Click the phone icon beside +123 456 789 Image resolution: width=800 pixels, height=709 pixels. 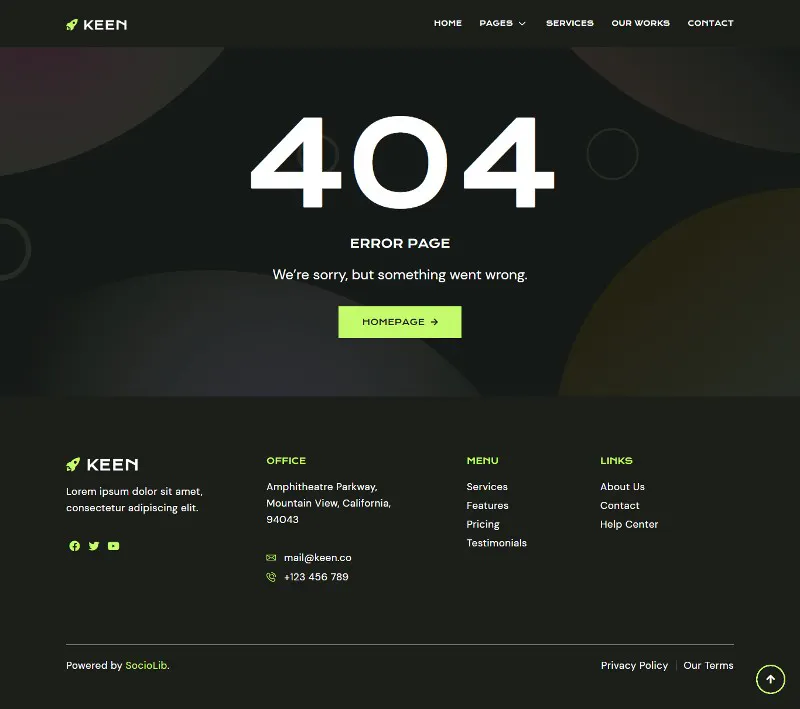pos(271,577)
